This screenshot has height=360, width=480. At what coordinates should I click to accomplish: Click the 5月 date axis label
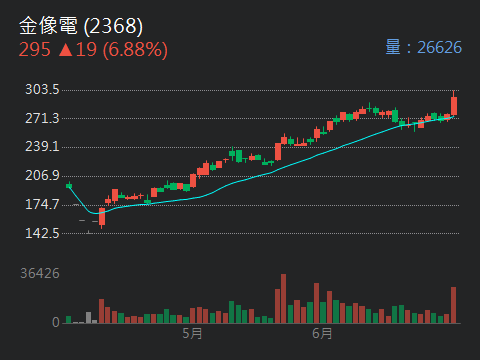192,333
